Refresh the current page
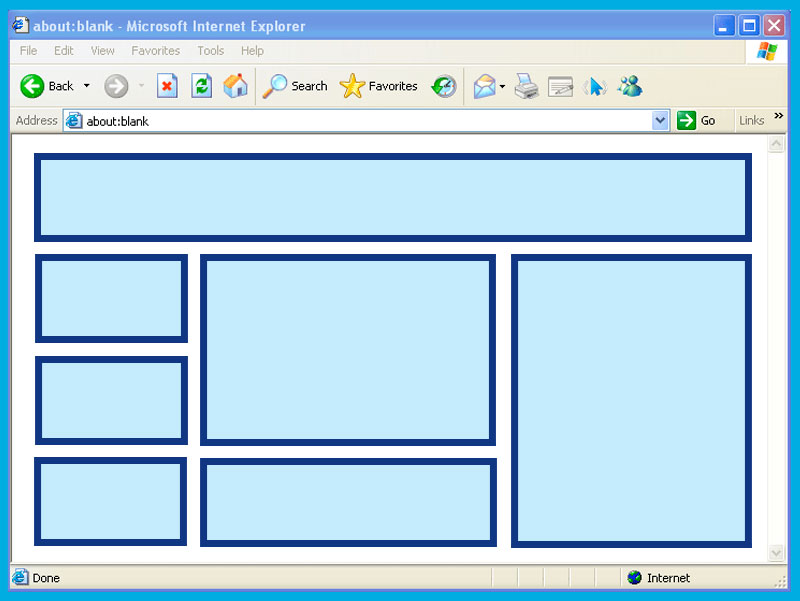The width and height of the screenshot is (800, 601). click(201, 86)
